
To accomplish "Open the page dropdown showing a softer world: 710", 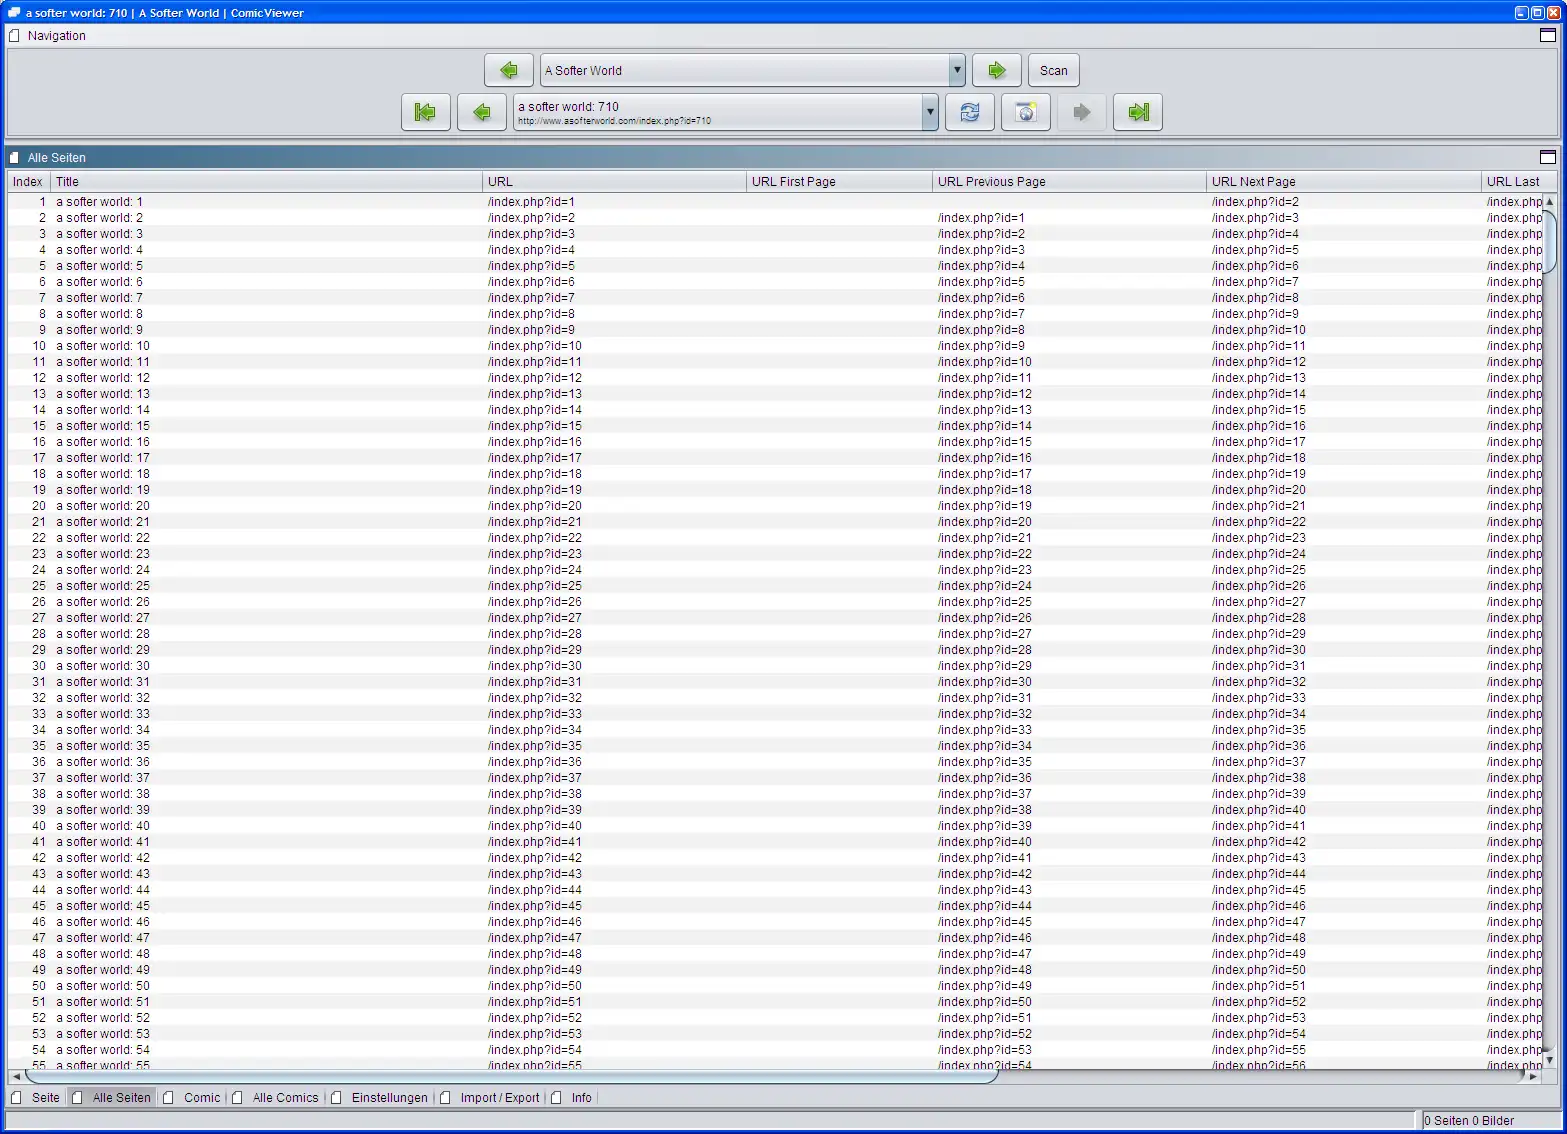I will point(930,112).
